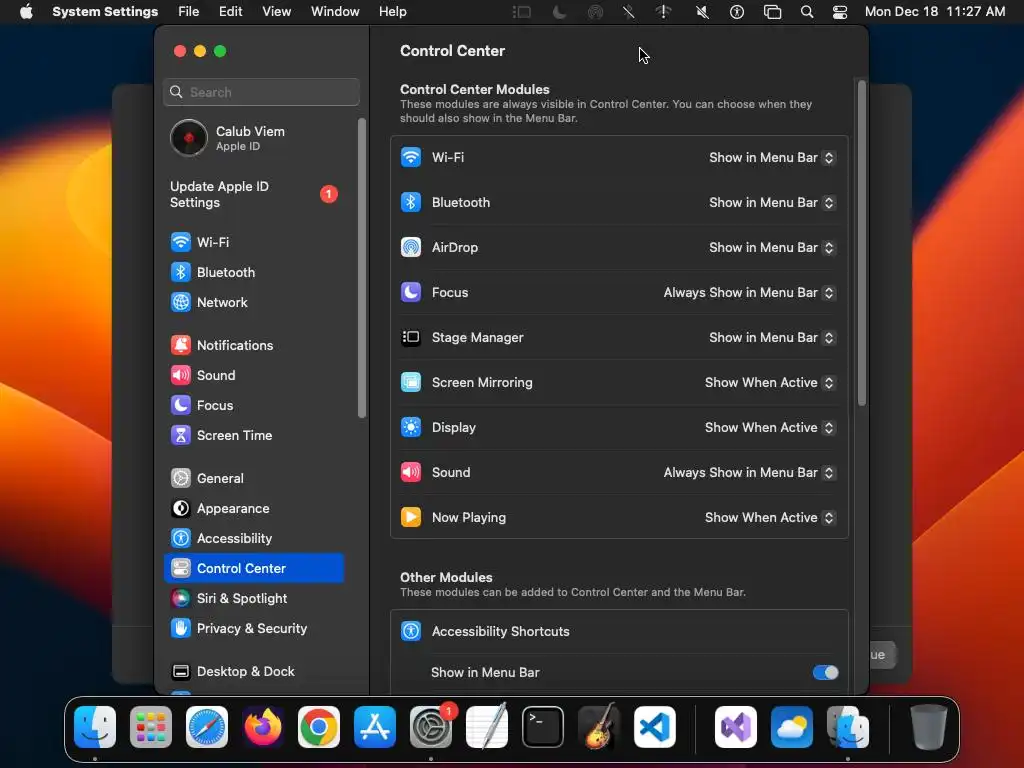This screenshot has width=1024, height=768.
Task: Open Weather app from the Dock
Action: (x=792, y=727)
